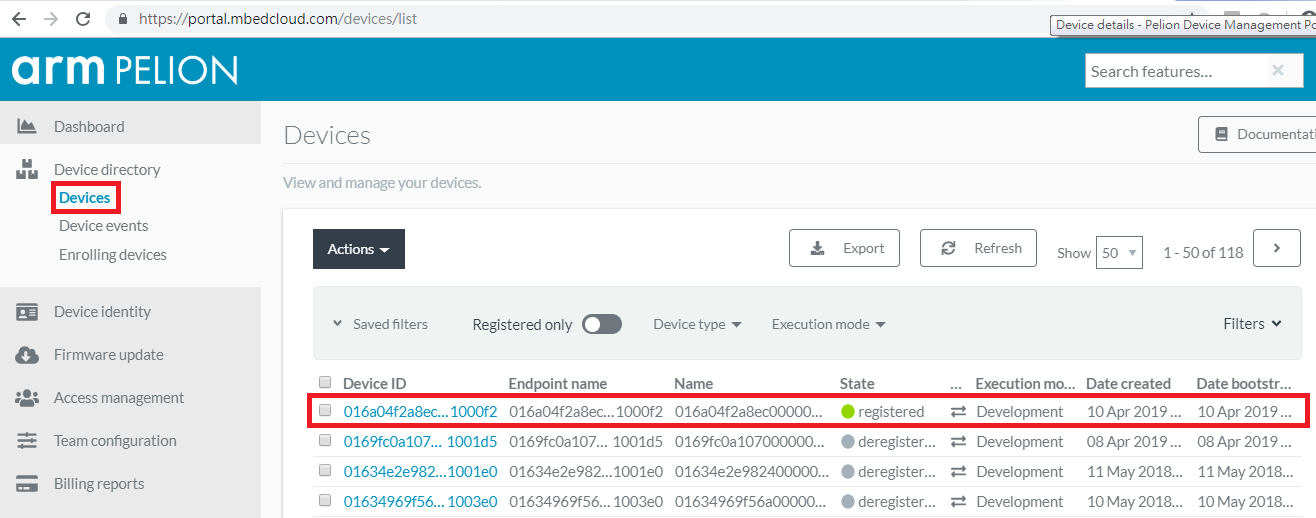The width and height of the screenshot is (1316, 518).
Task: Clear search with the X icon
Action: coord(1277,71)
